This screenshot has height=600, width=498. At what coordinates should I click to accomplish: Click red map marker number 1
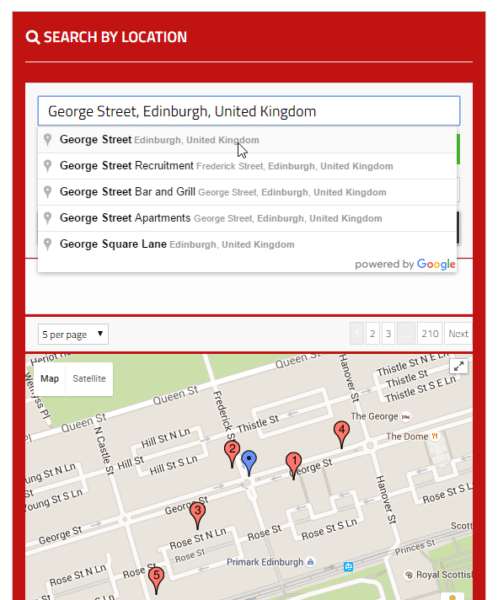(294, 465)
